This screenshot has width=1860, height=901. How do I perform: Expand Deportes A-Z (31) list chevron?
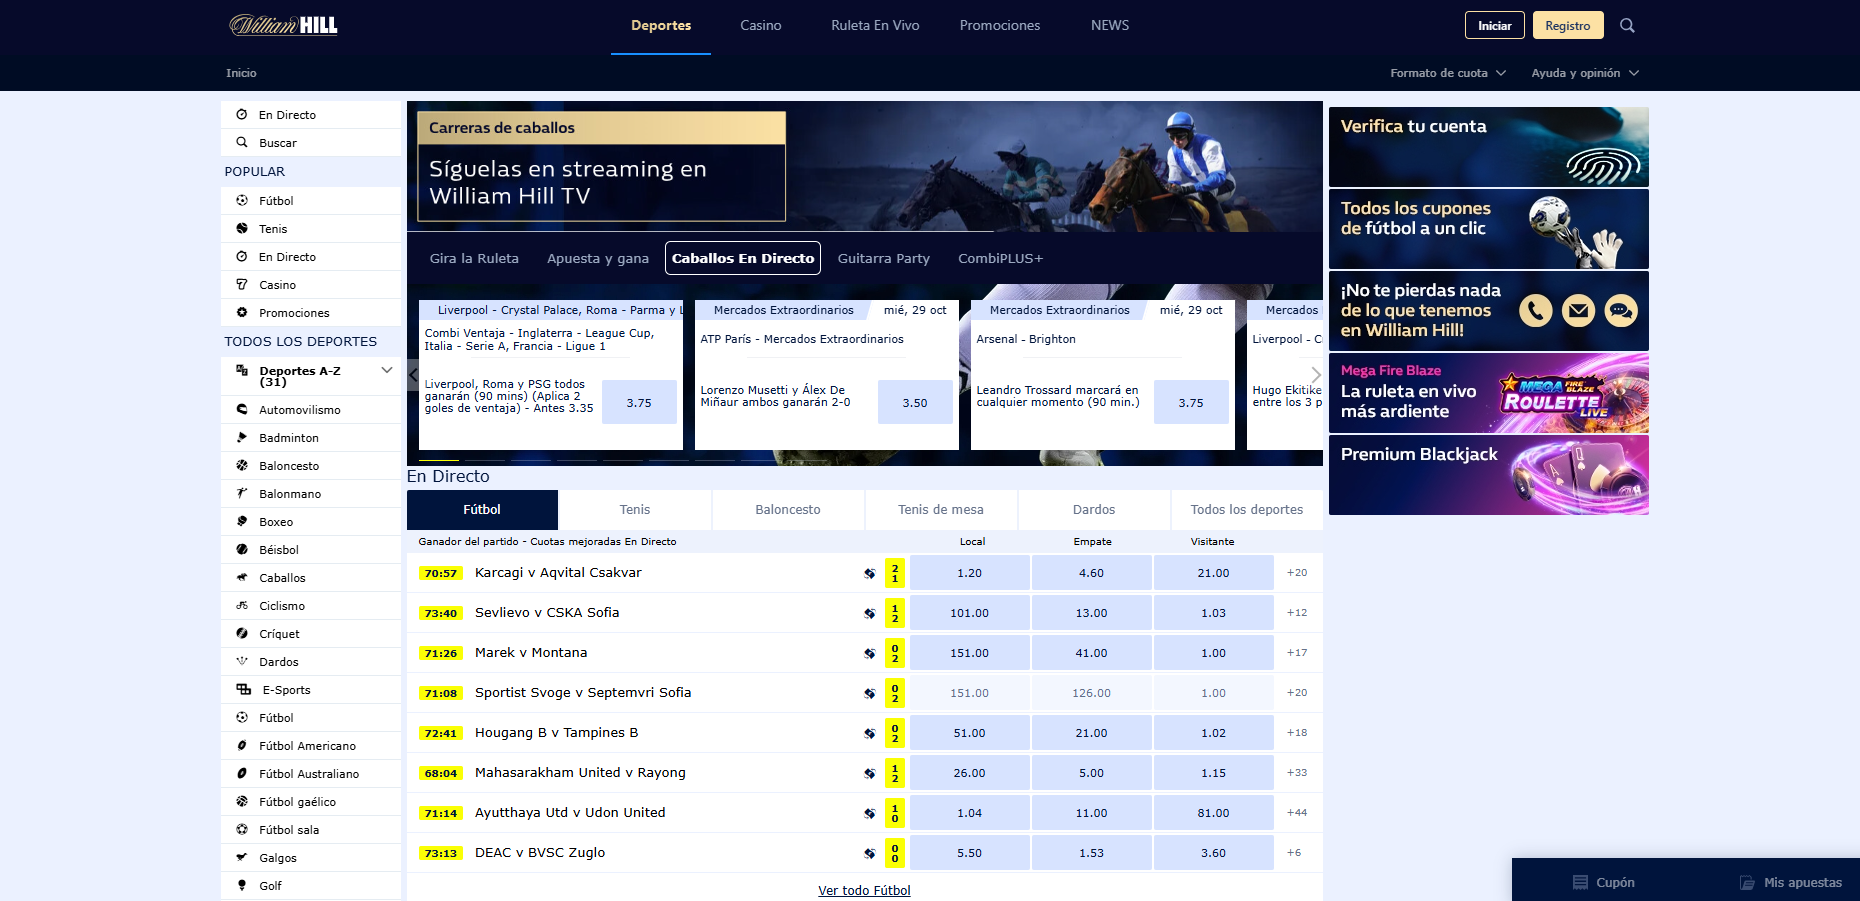[387, 371]
